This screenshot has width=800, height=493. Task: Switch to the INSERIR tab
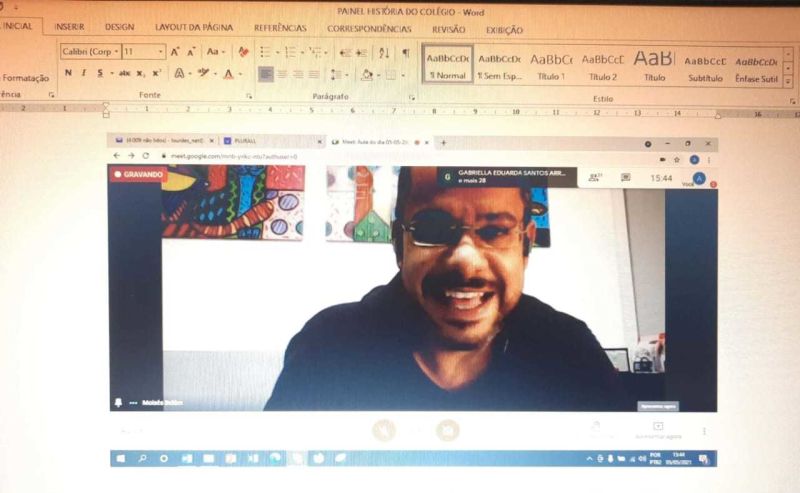point(69,29)
